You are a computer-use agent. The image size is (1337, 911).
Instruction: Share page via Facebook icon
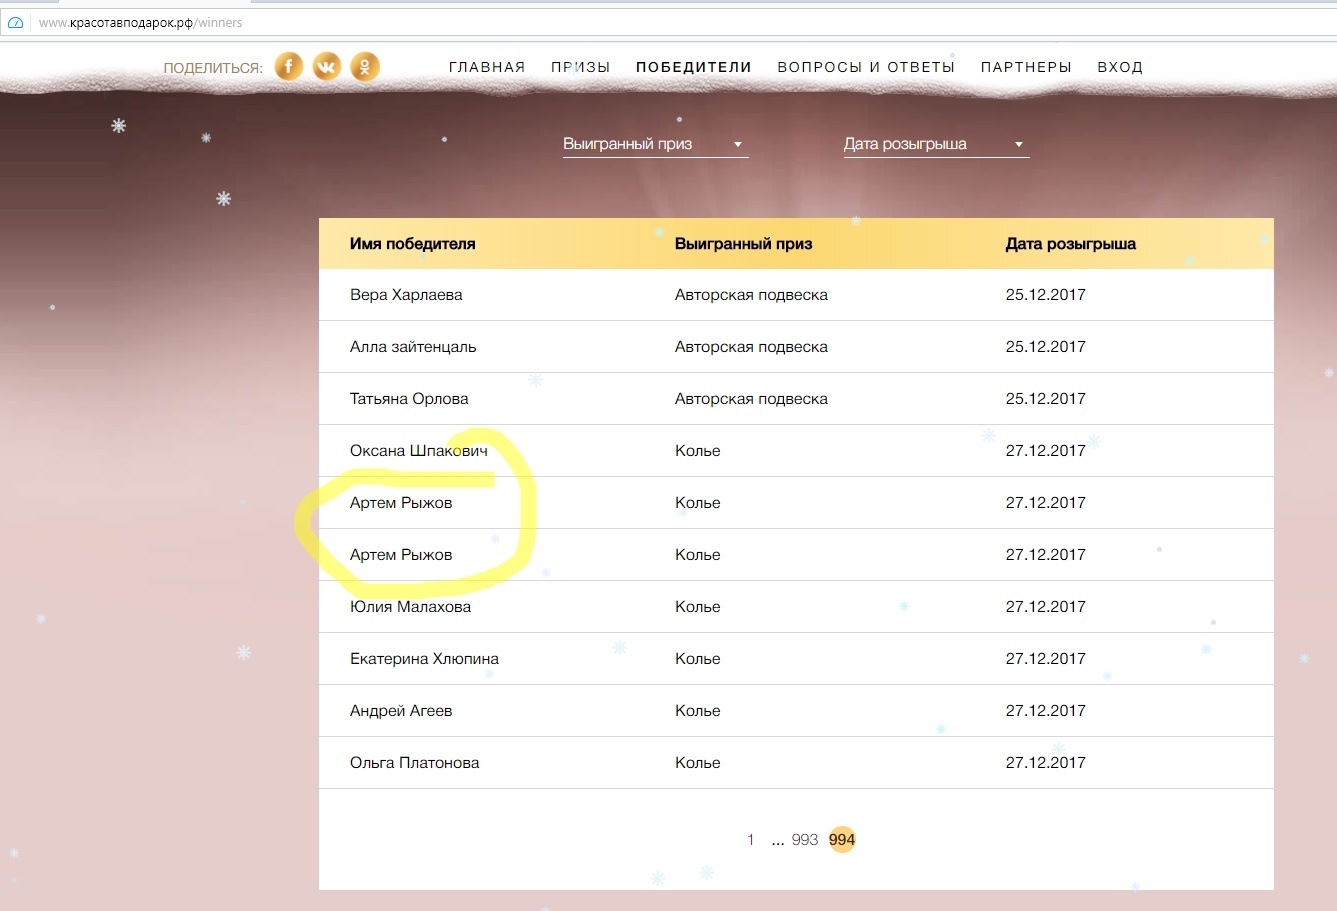click(289, 67)
